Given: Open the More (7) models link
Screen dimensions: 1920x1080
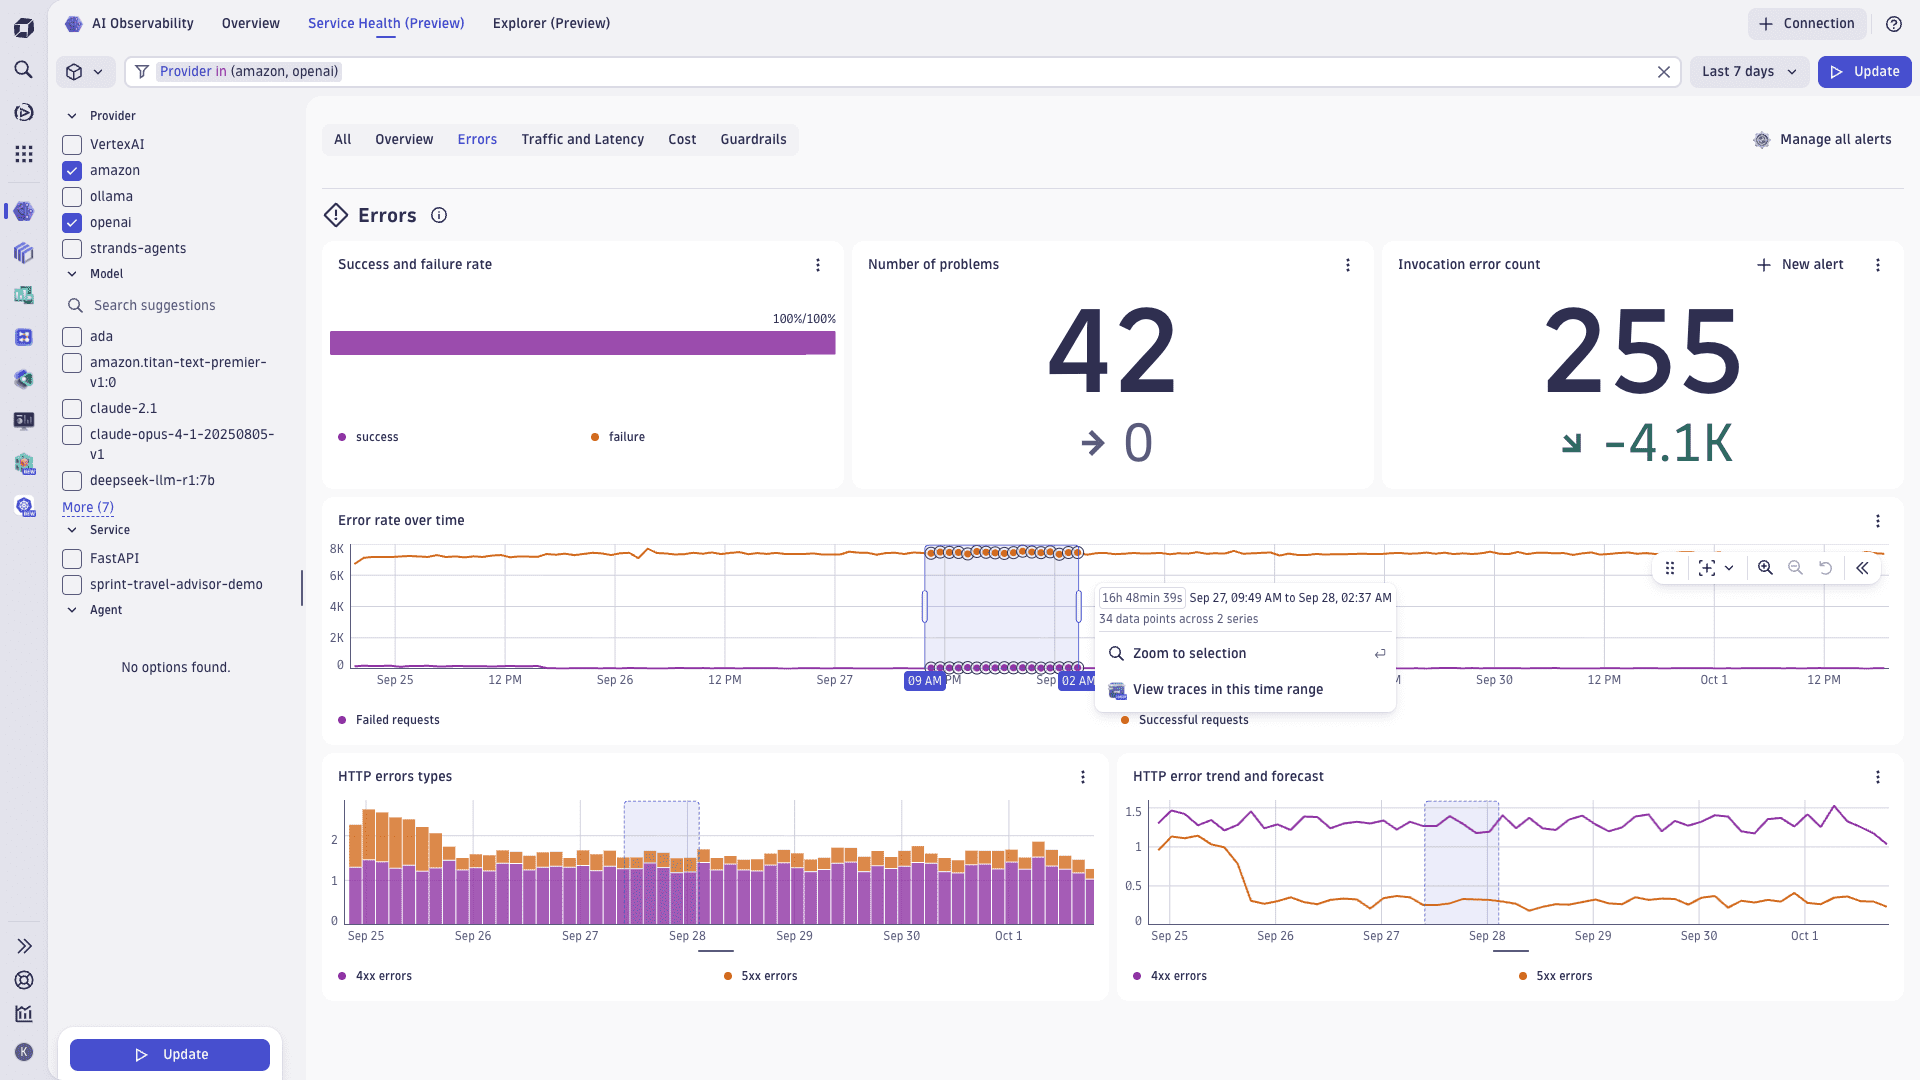Looking at the screenshot, I should click(x=88, y=507).
